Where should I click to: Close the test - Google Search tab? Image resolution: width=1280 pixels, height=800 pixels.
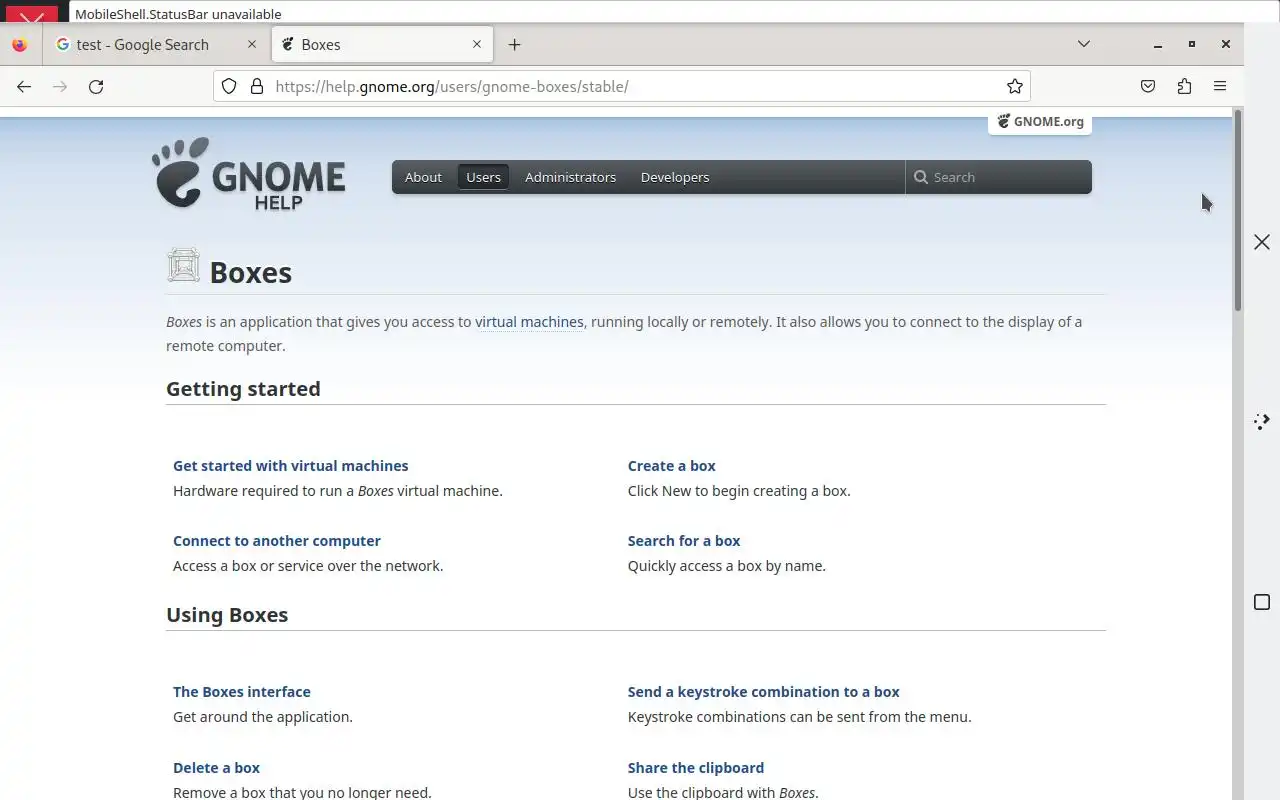tap(251, 45)
